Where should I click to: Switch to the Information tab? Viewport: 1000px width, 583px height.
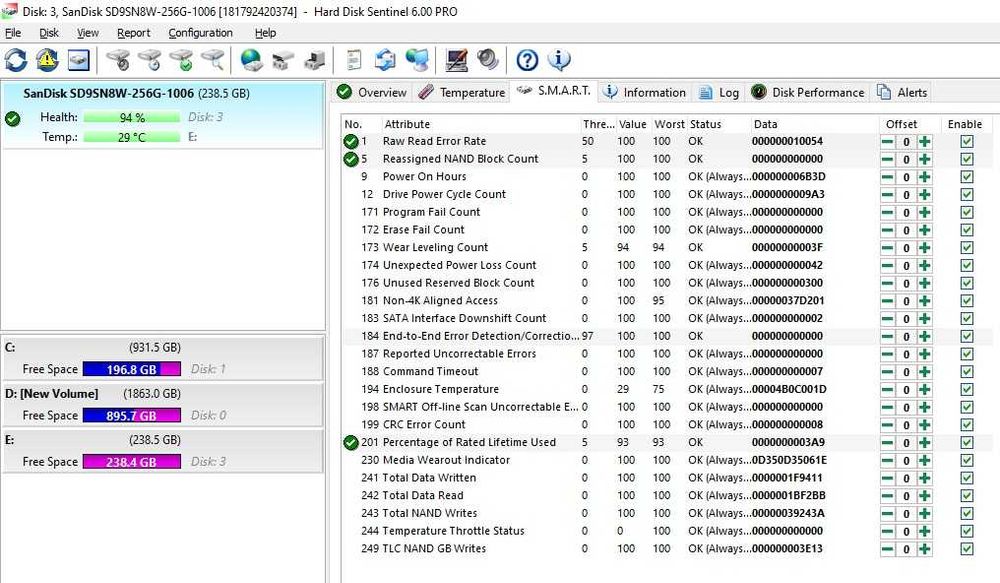(645, 92)
